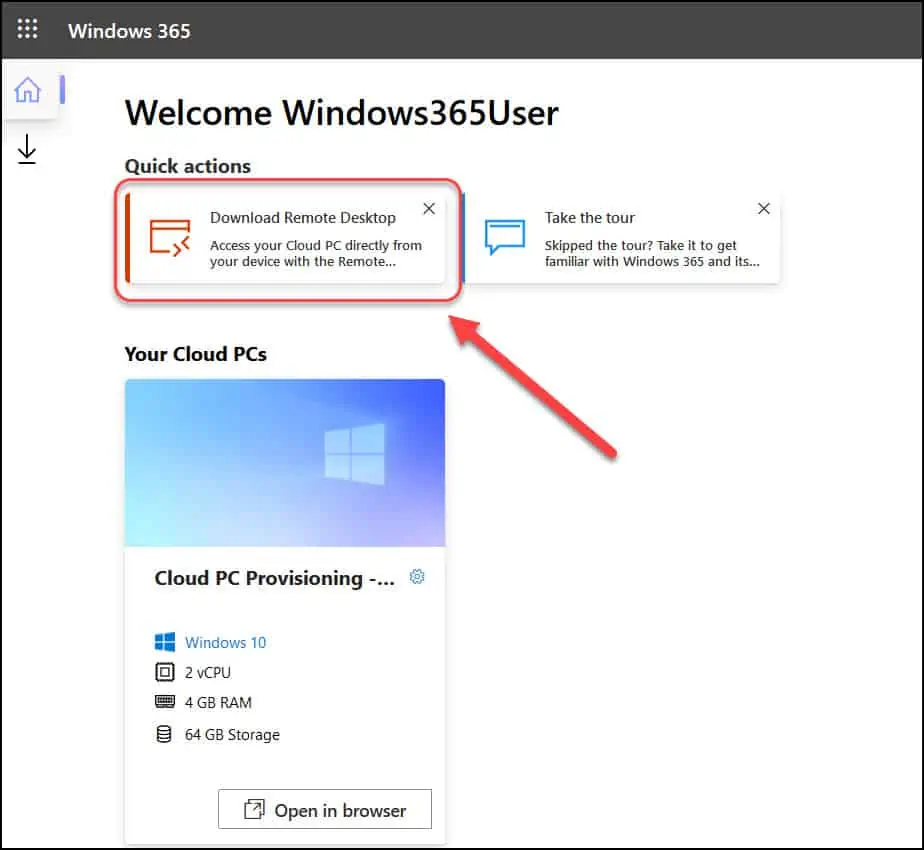
Task: Click the Cloud PC wallpaper thumbnail
Action: click(285, 463)
